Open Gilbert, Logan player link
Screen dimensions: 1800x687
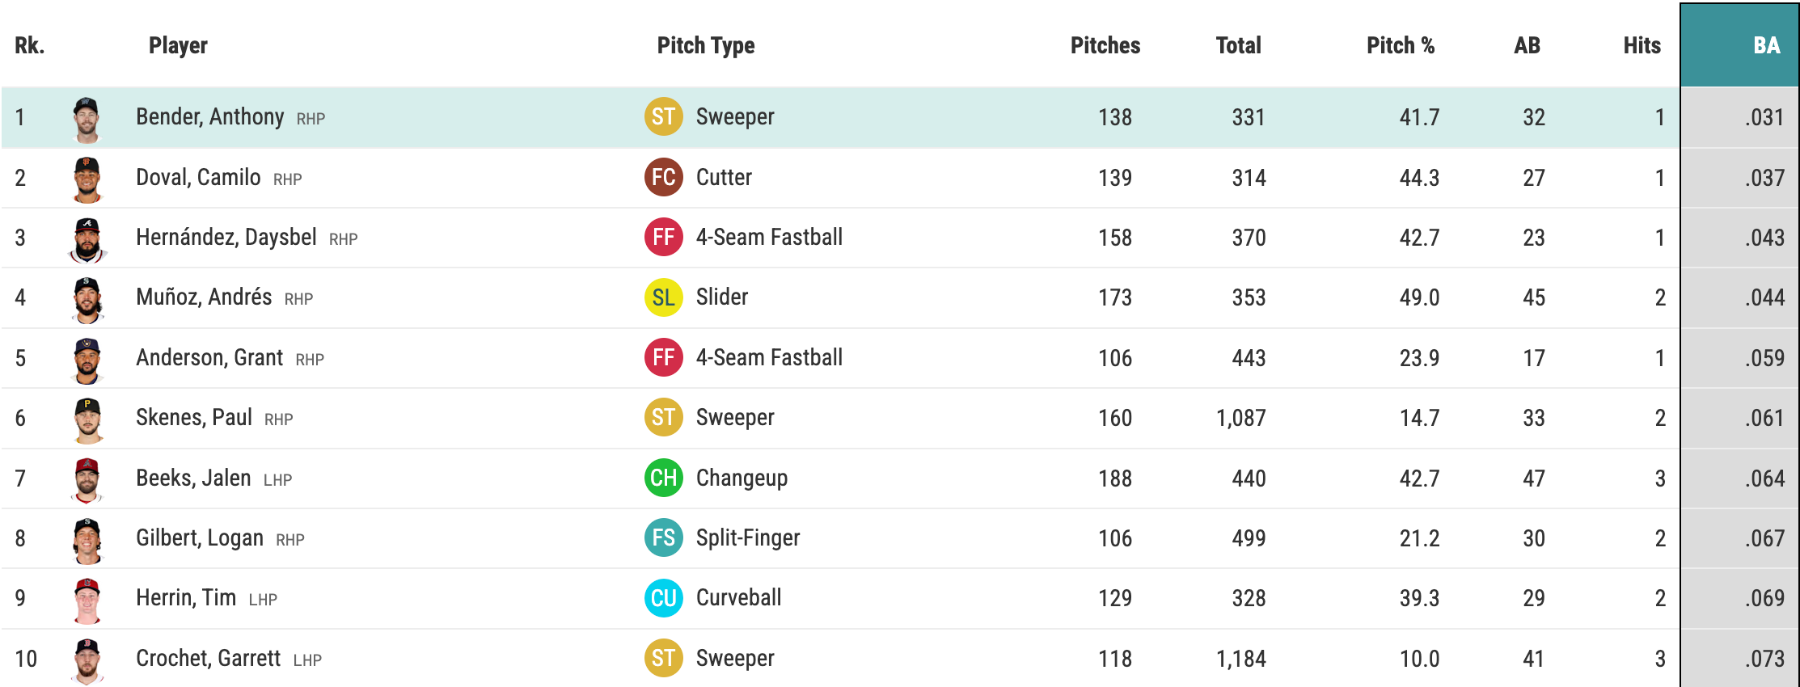pyautogui.click(x=200, y=538)
